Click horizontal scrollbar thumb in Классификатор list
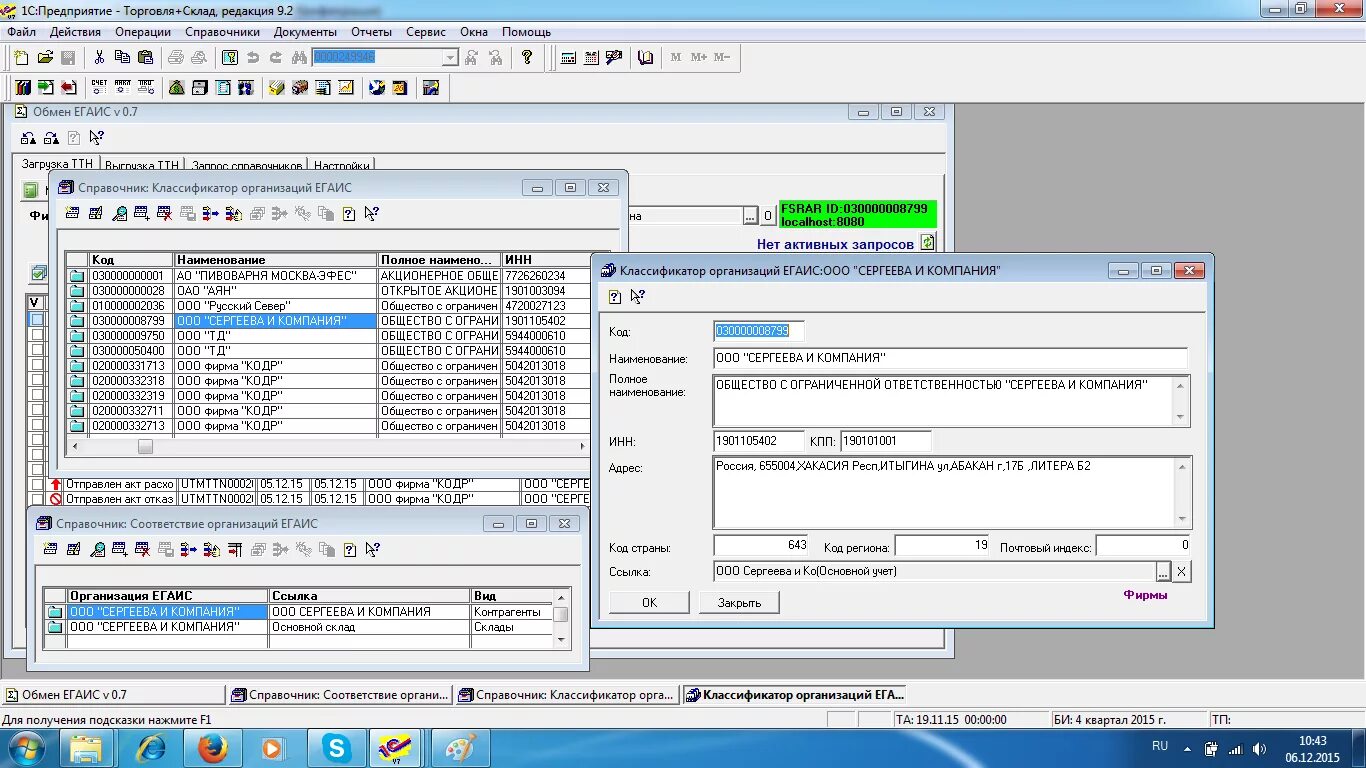 (145, 447)
